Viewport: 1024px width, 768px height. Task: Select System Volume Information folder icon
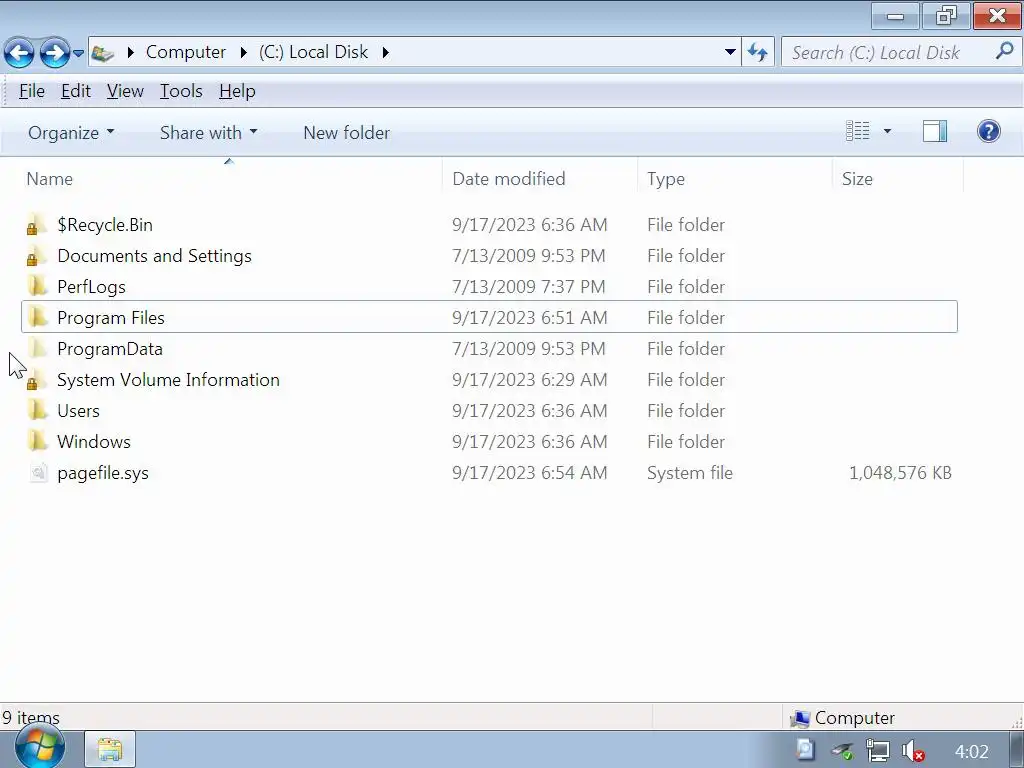click(x=37, y=379)
